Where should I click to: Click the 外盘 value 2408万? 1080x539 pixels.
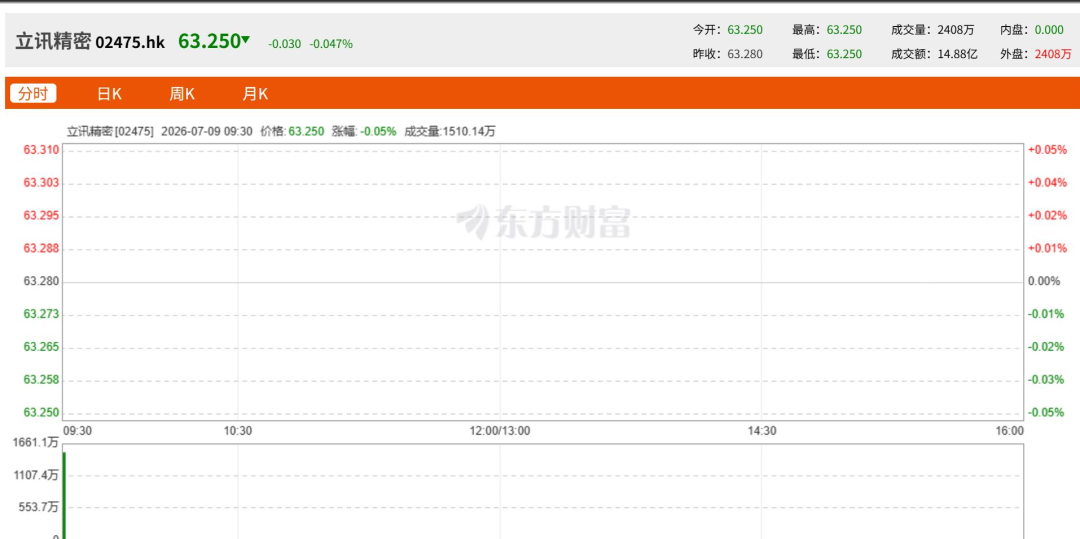(1053, 54)
